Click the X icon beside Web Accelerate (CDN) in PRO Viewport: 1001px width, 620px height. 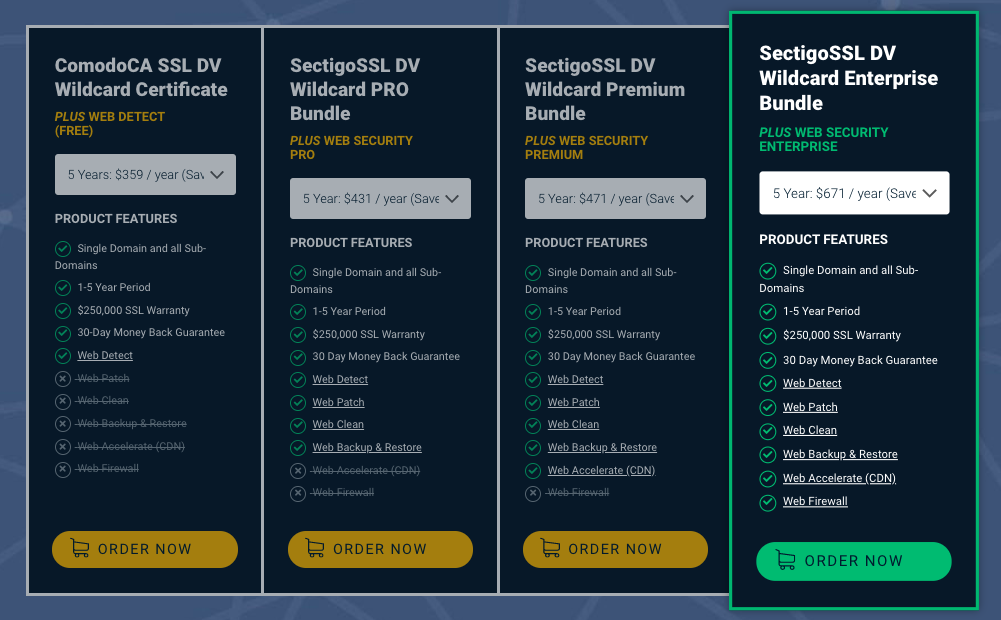[298, 469]
